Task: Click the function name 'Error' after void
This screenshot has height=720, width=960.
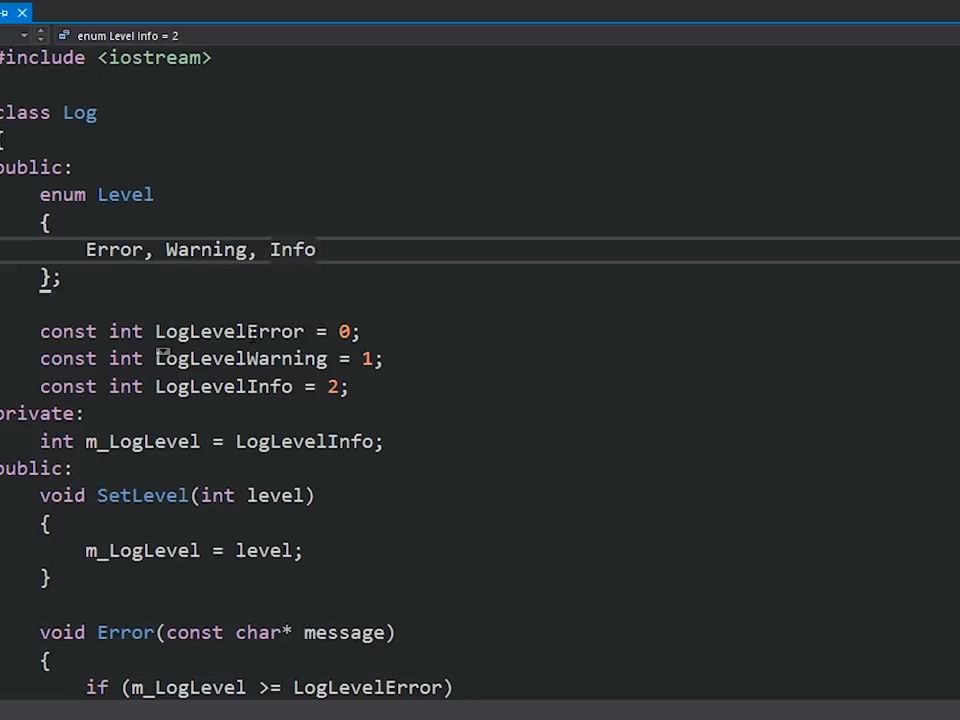Action: tap(126, 632)
